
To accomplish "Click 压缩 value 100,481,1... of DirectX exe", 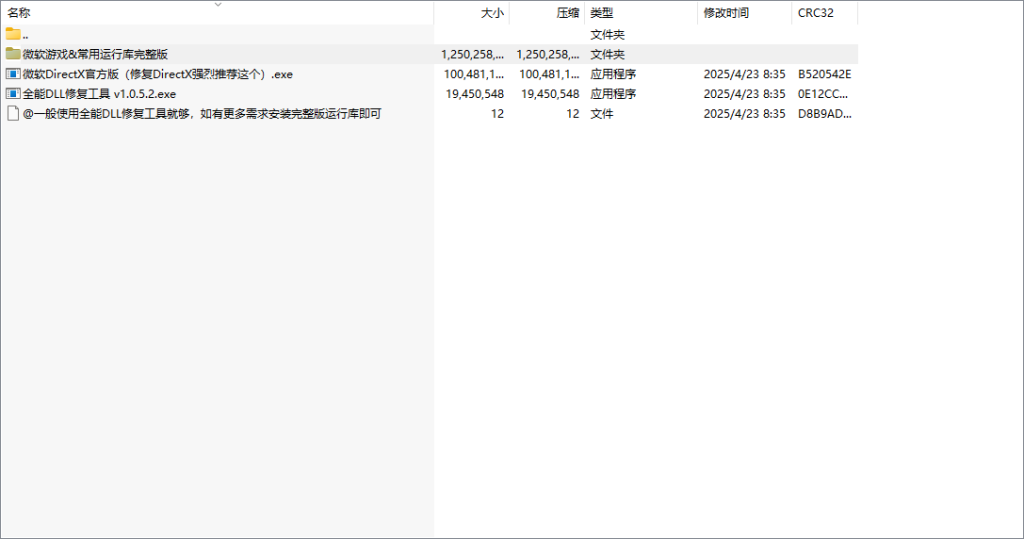I will click(x=549, y=74).
